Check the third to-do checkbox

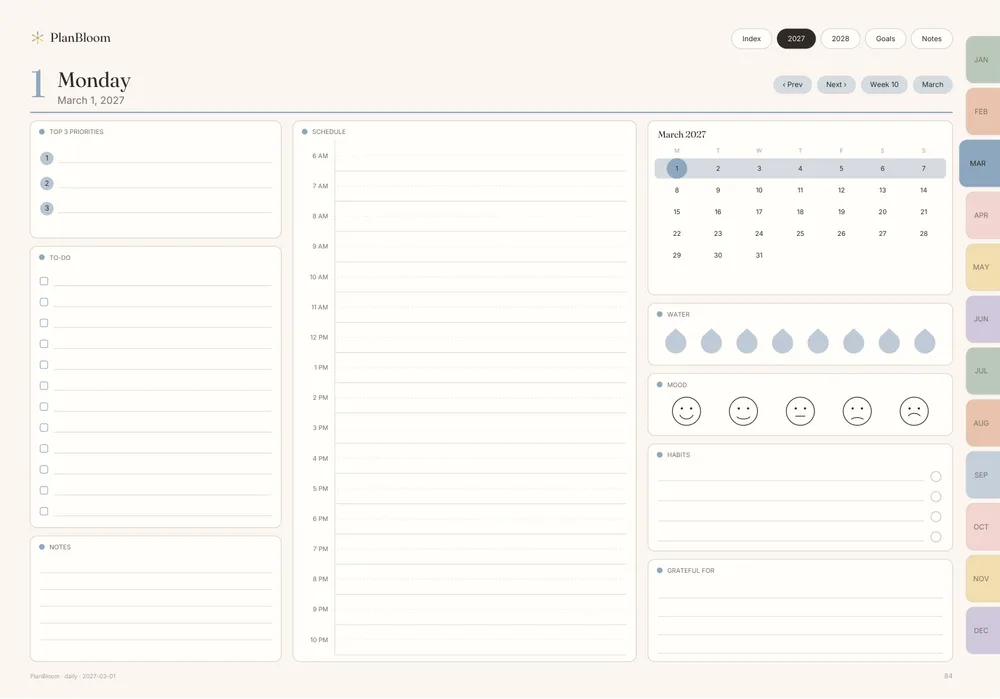coord(44,323)
